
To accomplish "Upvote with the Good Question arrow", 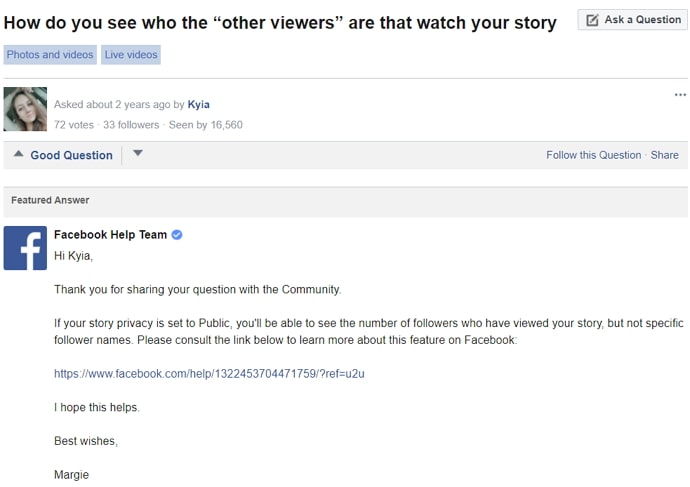I will [18, 154].
